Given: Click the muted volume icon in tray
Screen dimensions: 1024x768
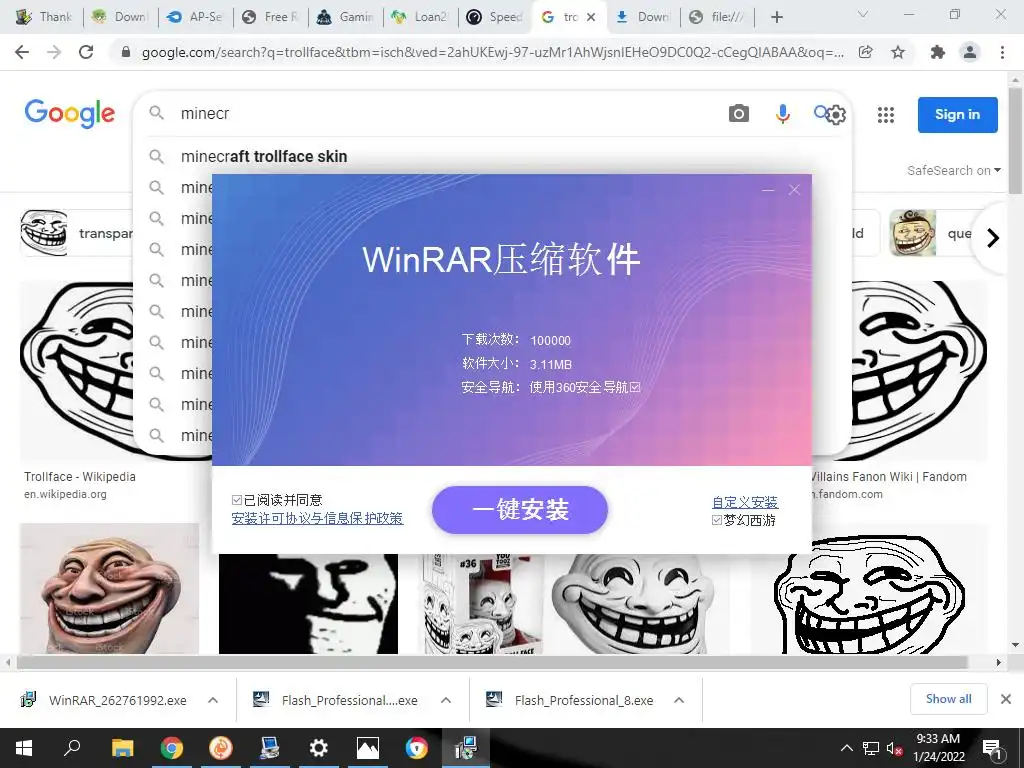Looking at the screenshot, I should (x=894, y=749).
